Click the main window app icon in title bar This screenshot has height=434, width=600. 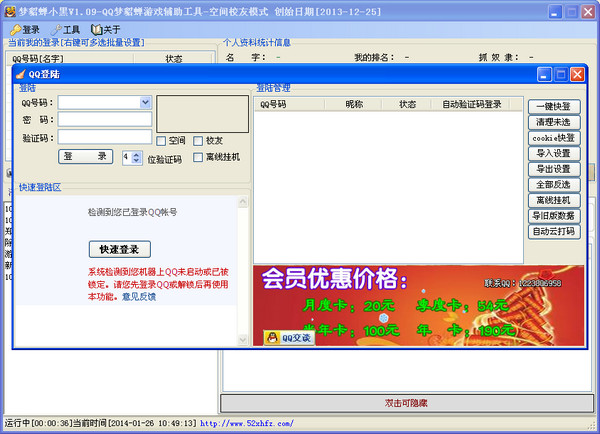[10, 11]
